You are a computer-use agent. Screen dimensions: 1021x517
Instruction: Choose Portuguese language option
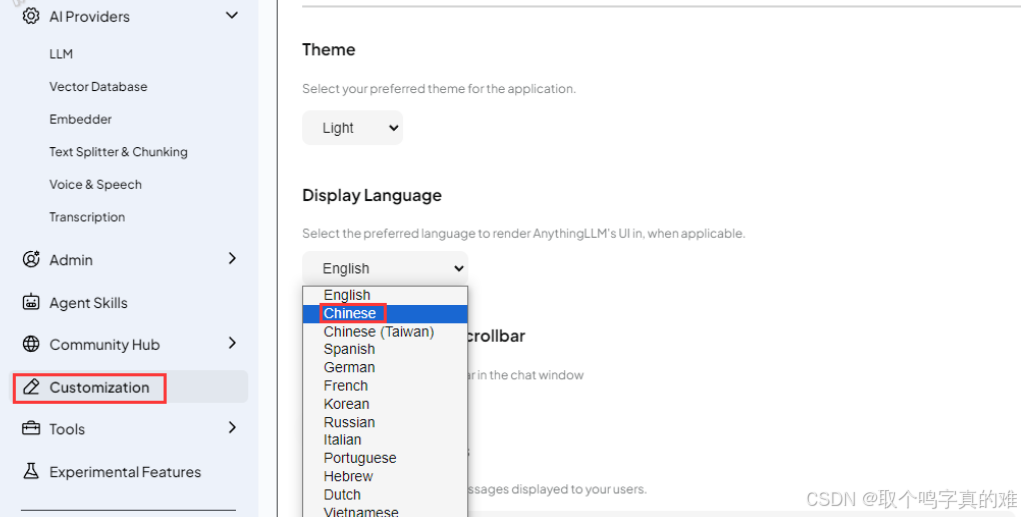tap(385, 458)
